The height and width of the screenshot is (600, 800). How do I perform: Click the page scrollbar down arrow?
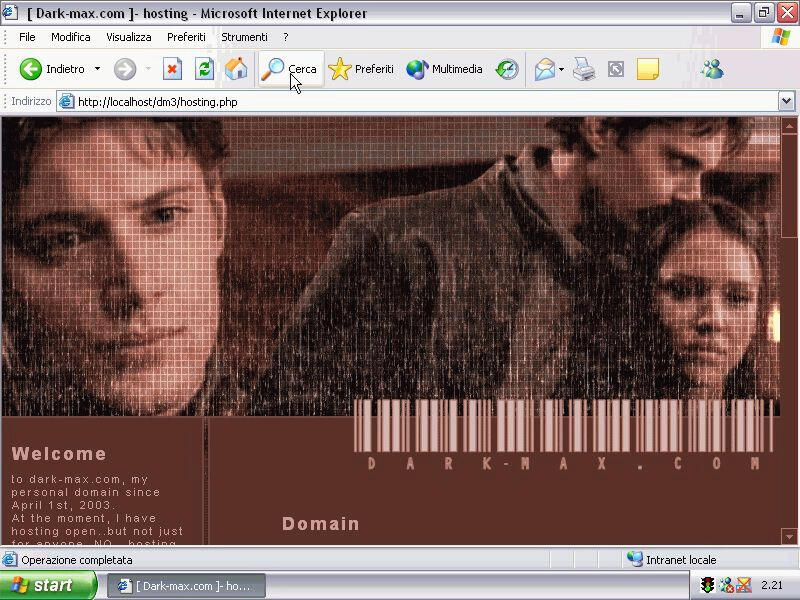[x=789, y=537]
